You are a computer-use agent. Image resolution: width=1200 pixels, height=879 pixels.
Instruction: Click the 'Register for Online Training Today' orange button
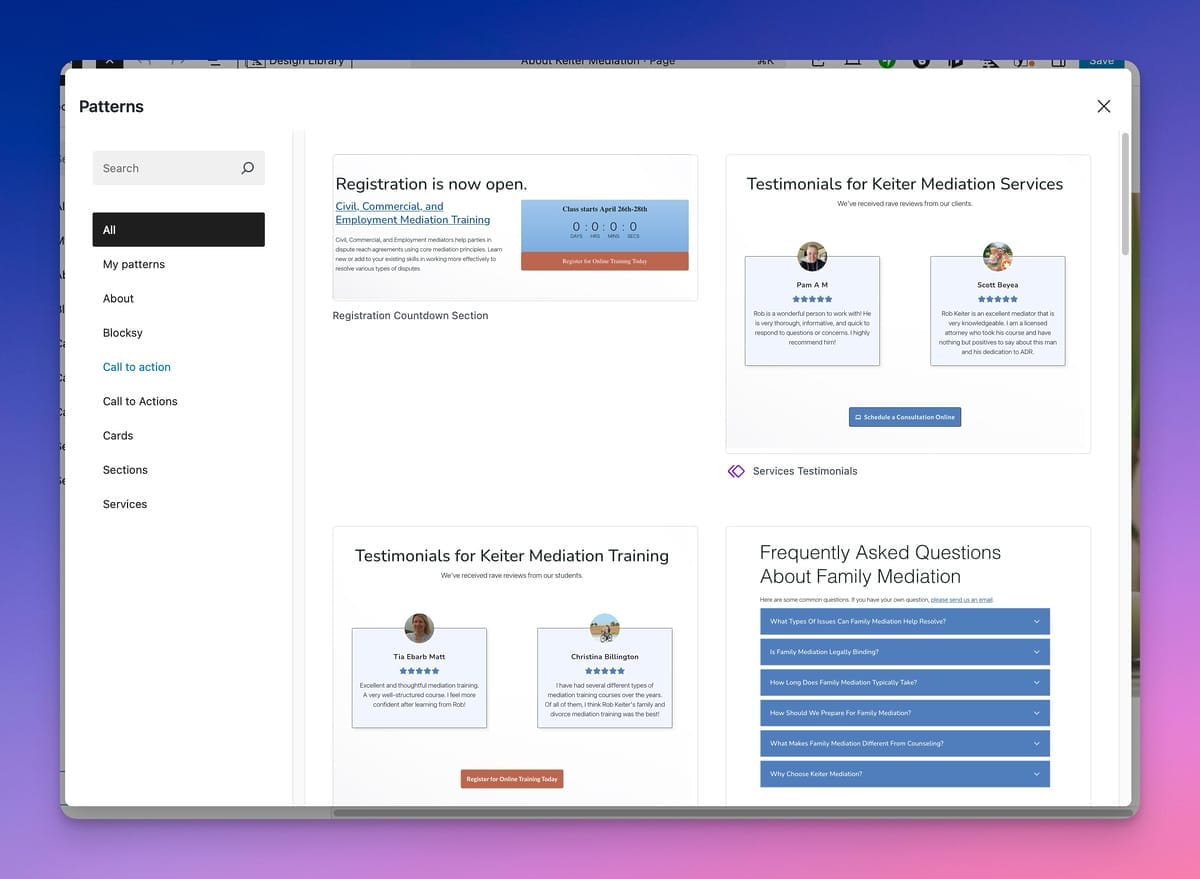511,779
